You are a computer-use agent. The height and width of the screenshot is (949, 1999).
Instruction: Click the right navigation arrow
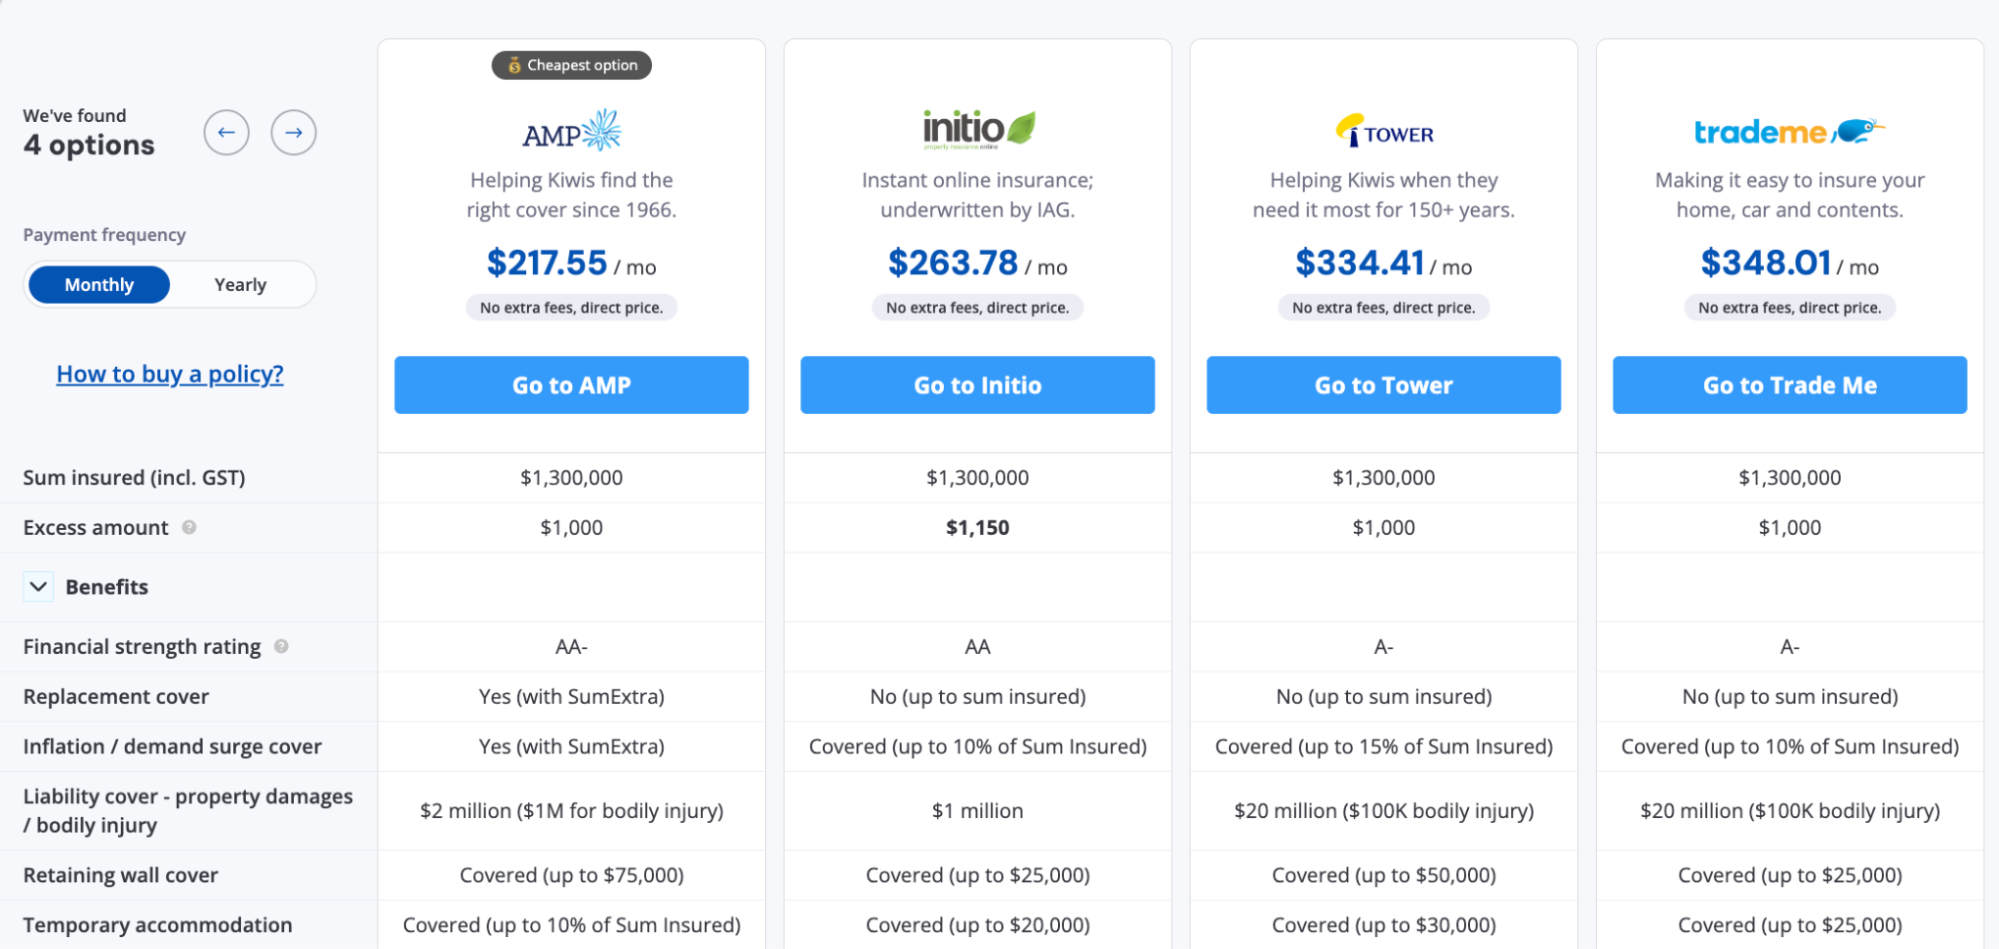(x=293, y=132)
